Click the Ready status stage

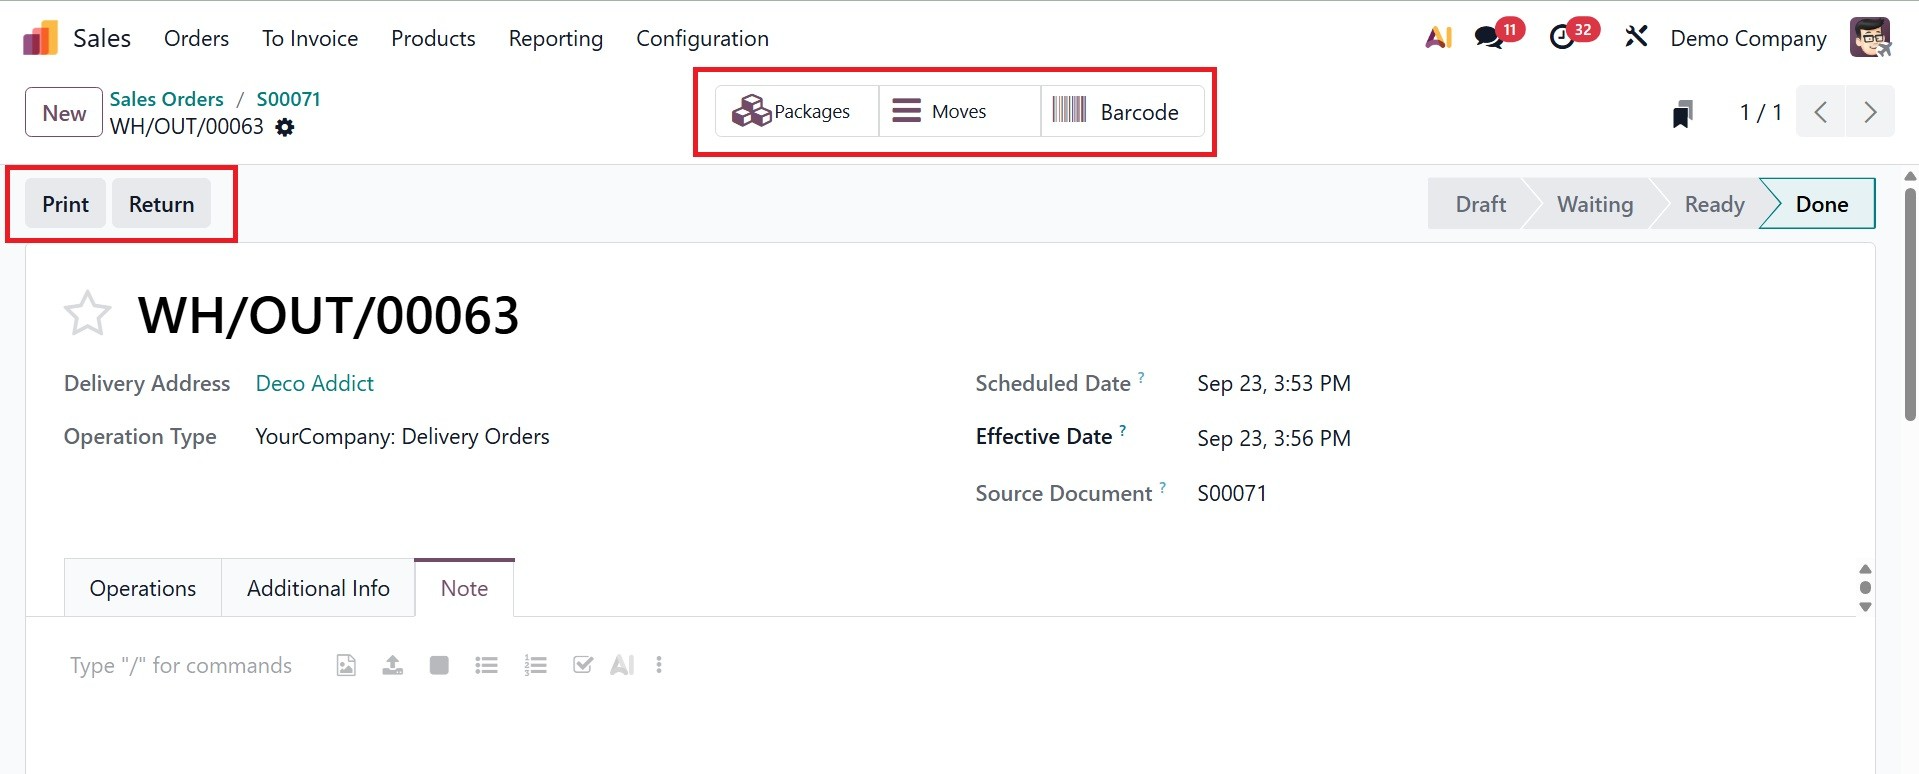(x=1714, y=204)
